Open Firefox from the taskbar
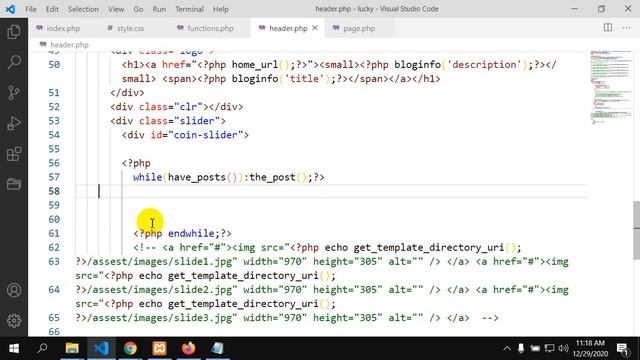This screenshot has height=360, width=640. pyautogui.click(x=189, y=349)
